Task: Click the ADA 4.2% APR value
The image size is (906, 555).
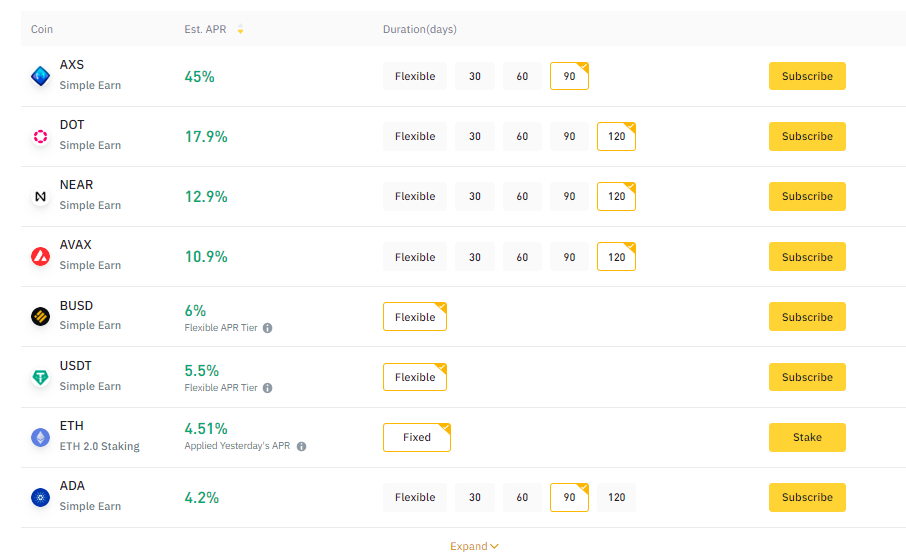Action: click(x=202, y=498)
